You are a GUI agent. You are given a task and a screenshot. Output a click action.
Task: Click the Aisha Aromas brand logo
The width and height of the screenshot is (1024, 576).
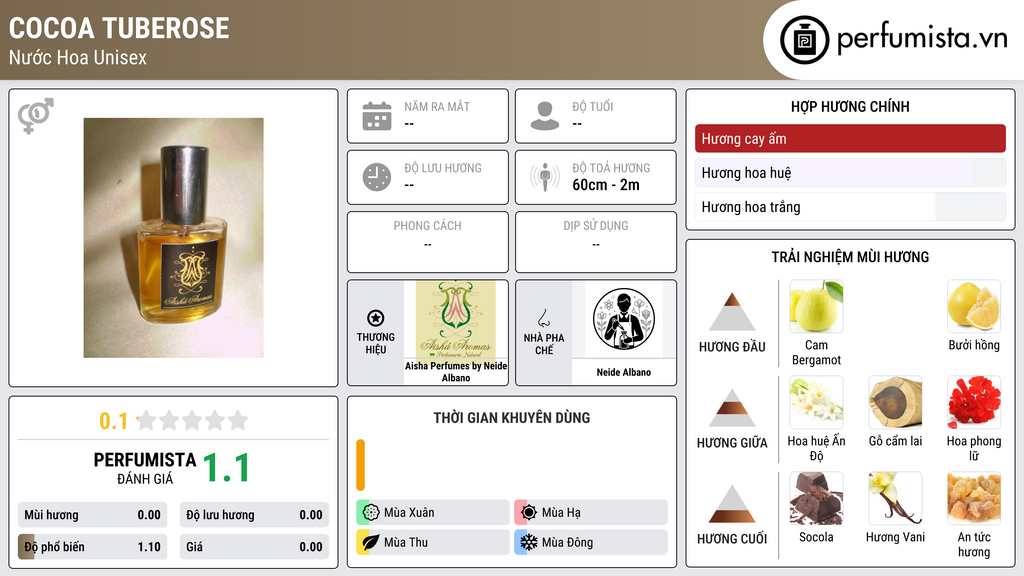tap(456, 319)
